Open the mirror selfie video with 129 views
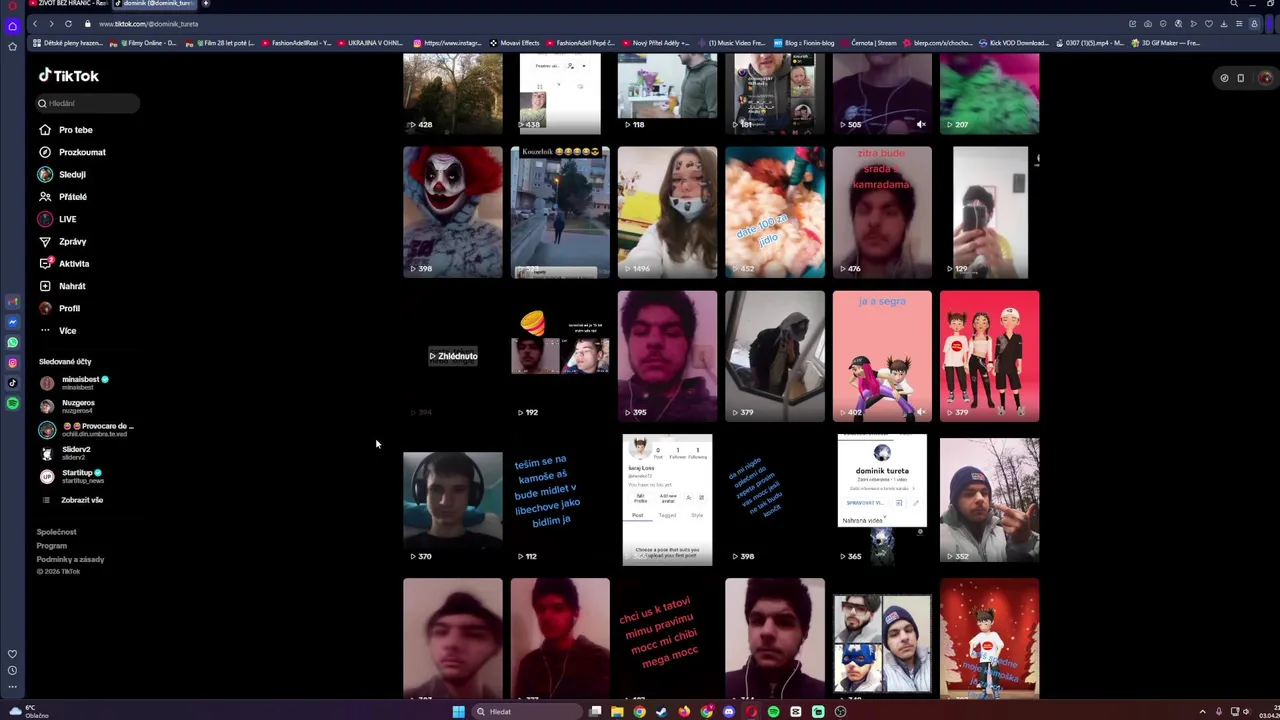This screenshot has width=1280, height=720. click(989, 212)
